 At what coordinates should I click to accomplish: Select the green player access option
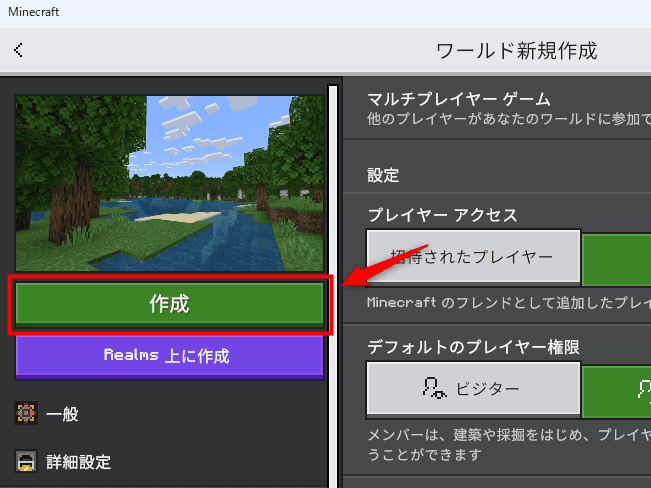pyautogui.click(x=616, y=258)
